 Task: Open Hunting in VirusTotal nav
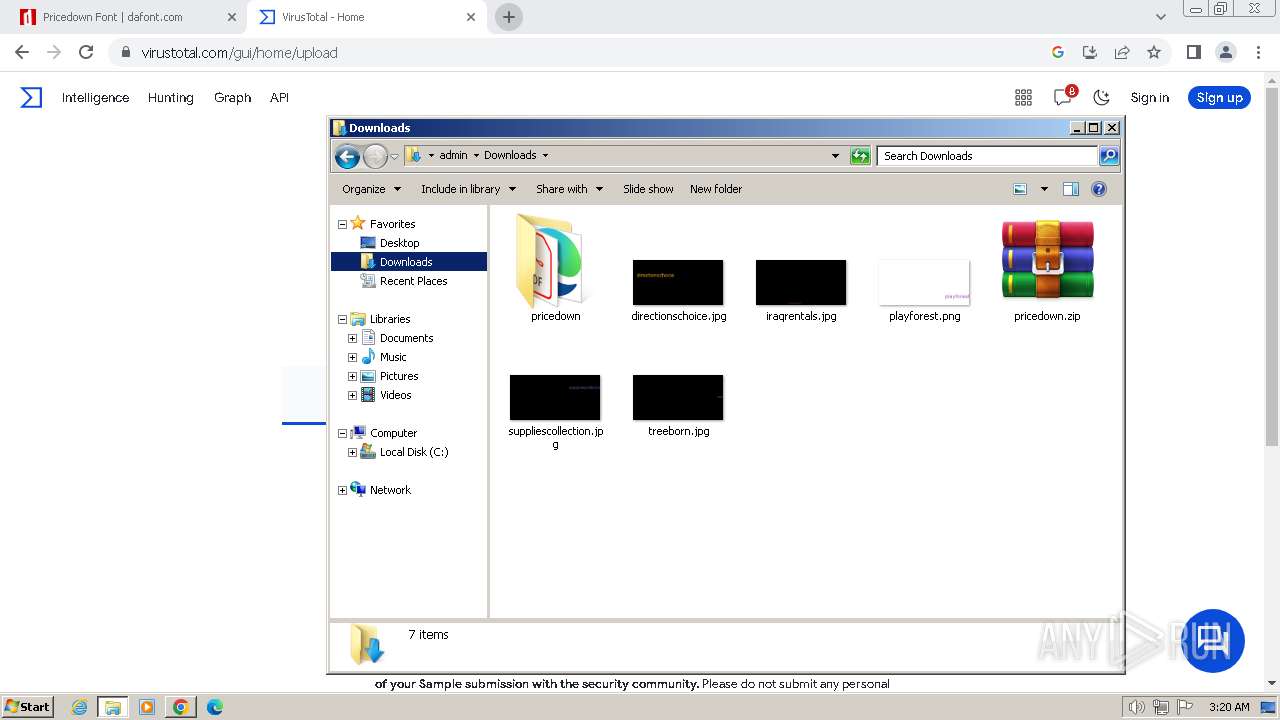170,97
